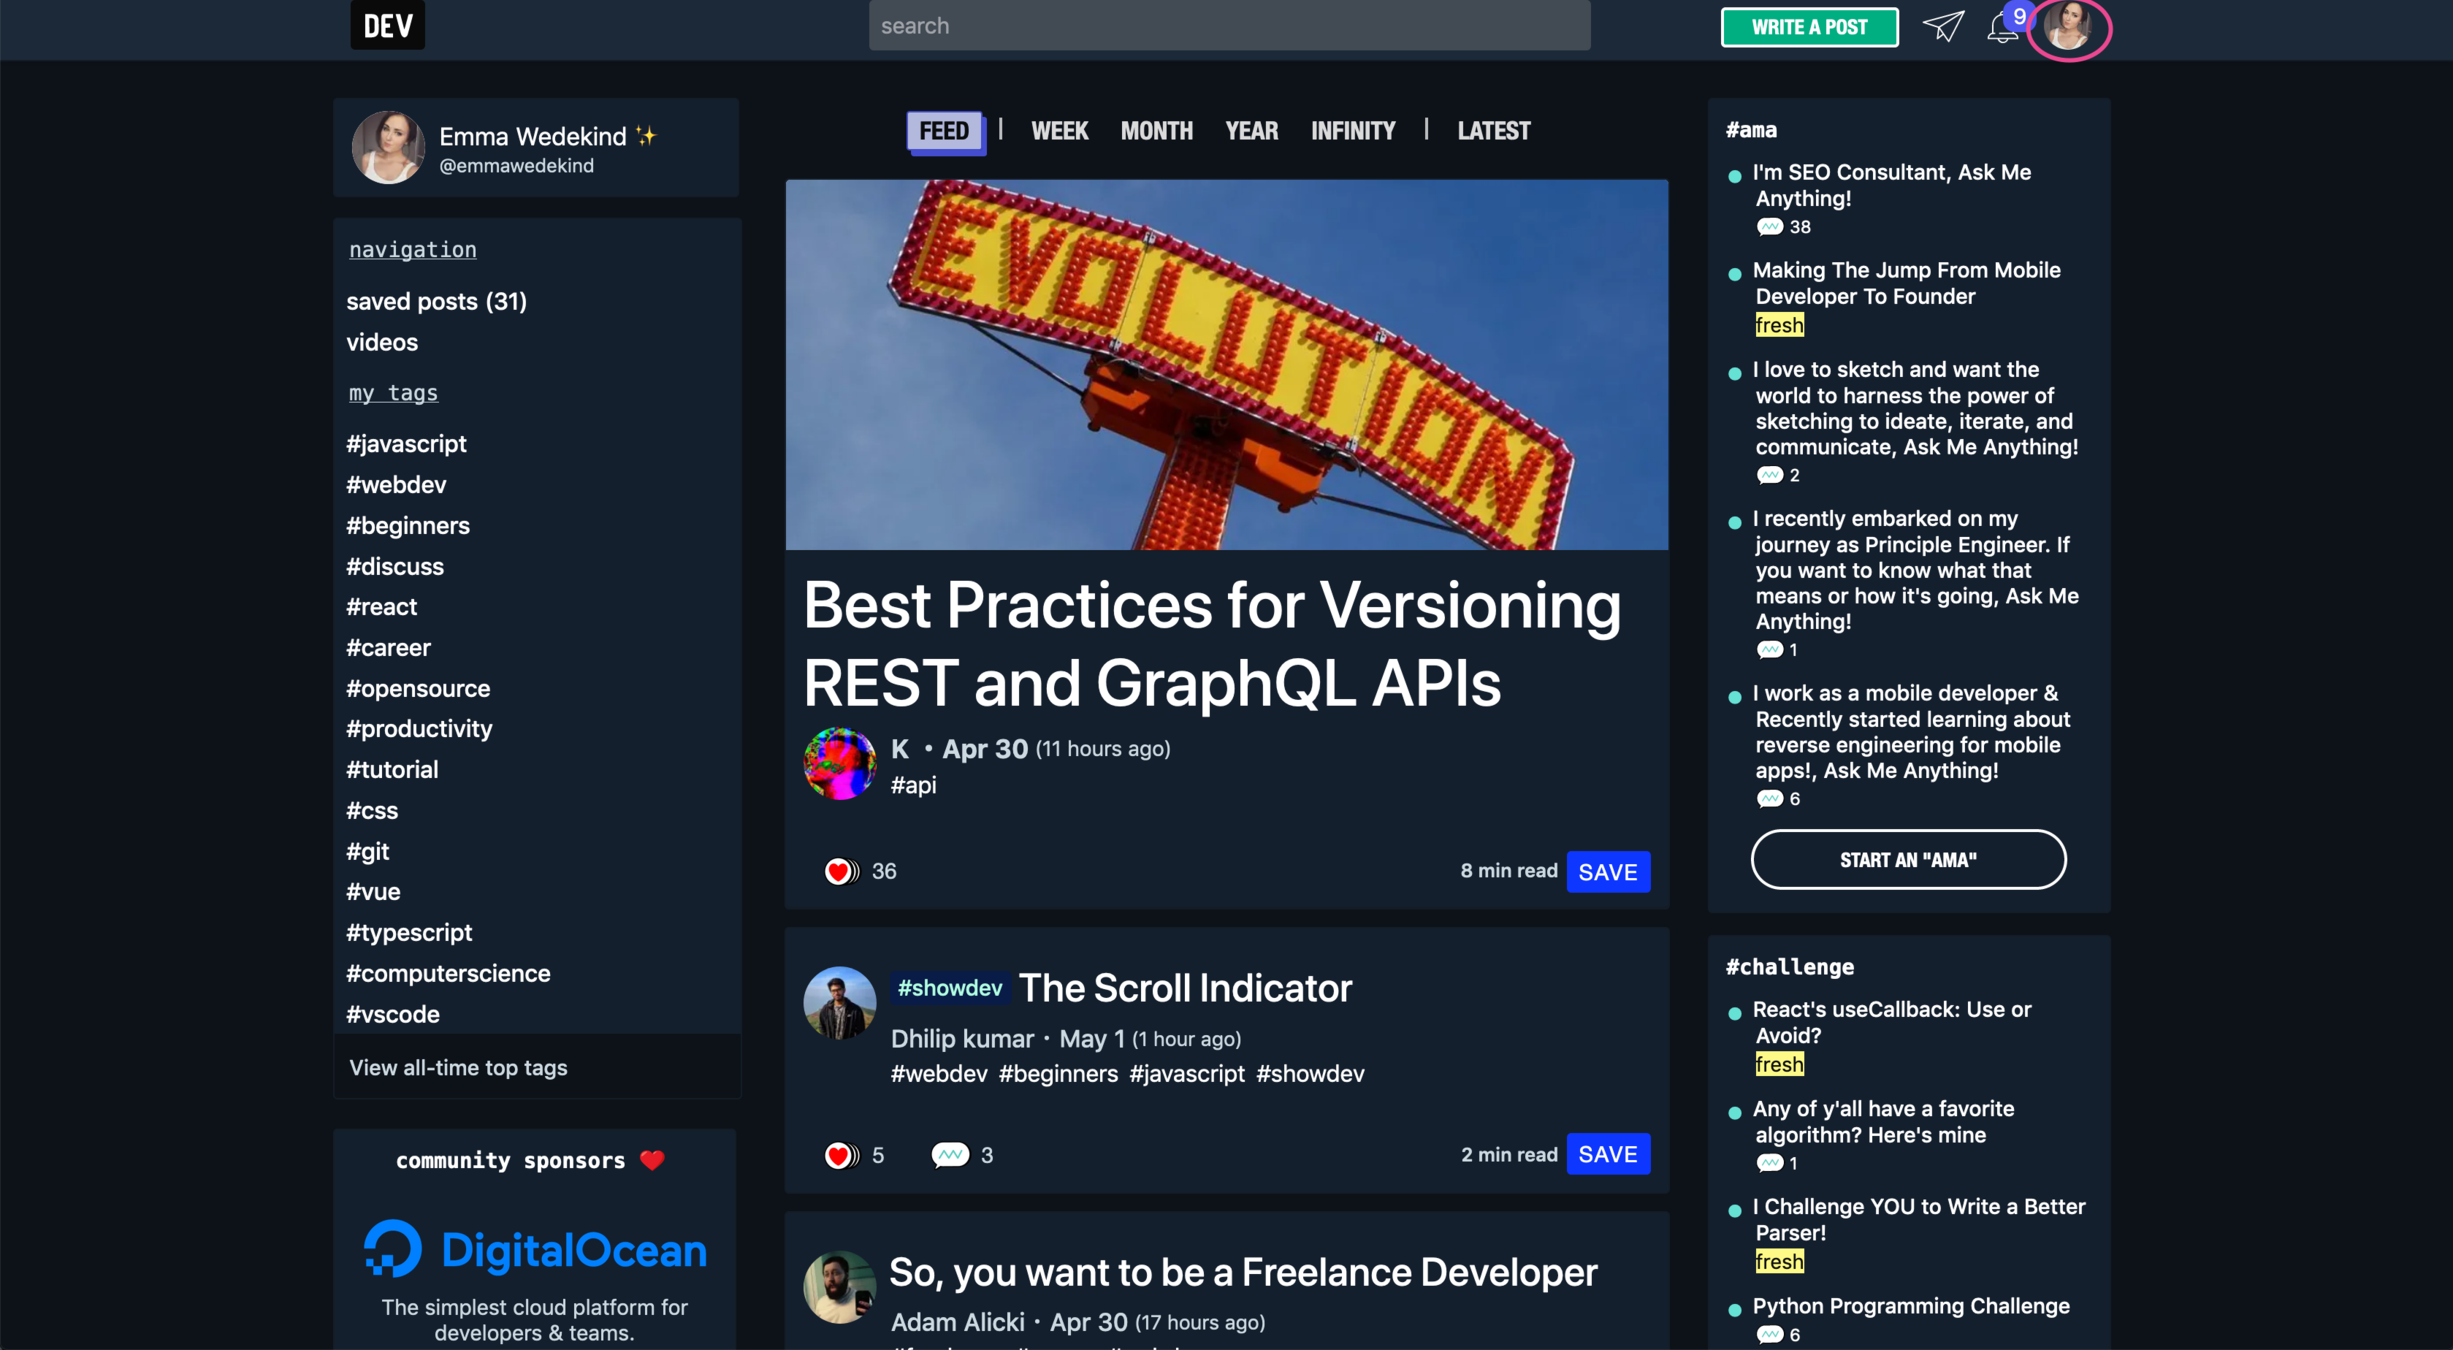
Task: Open saved posts (31) in navigation
Action: click(436, 301)
